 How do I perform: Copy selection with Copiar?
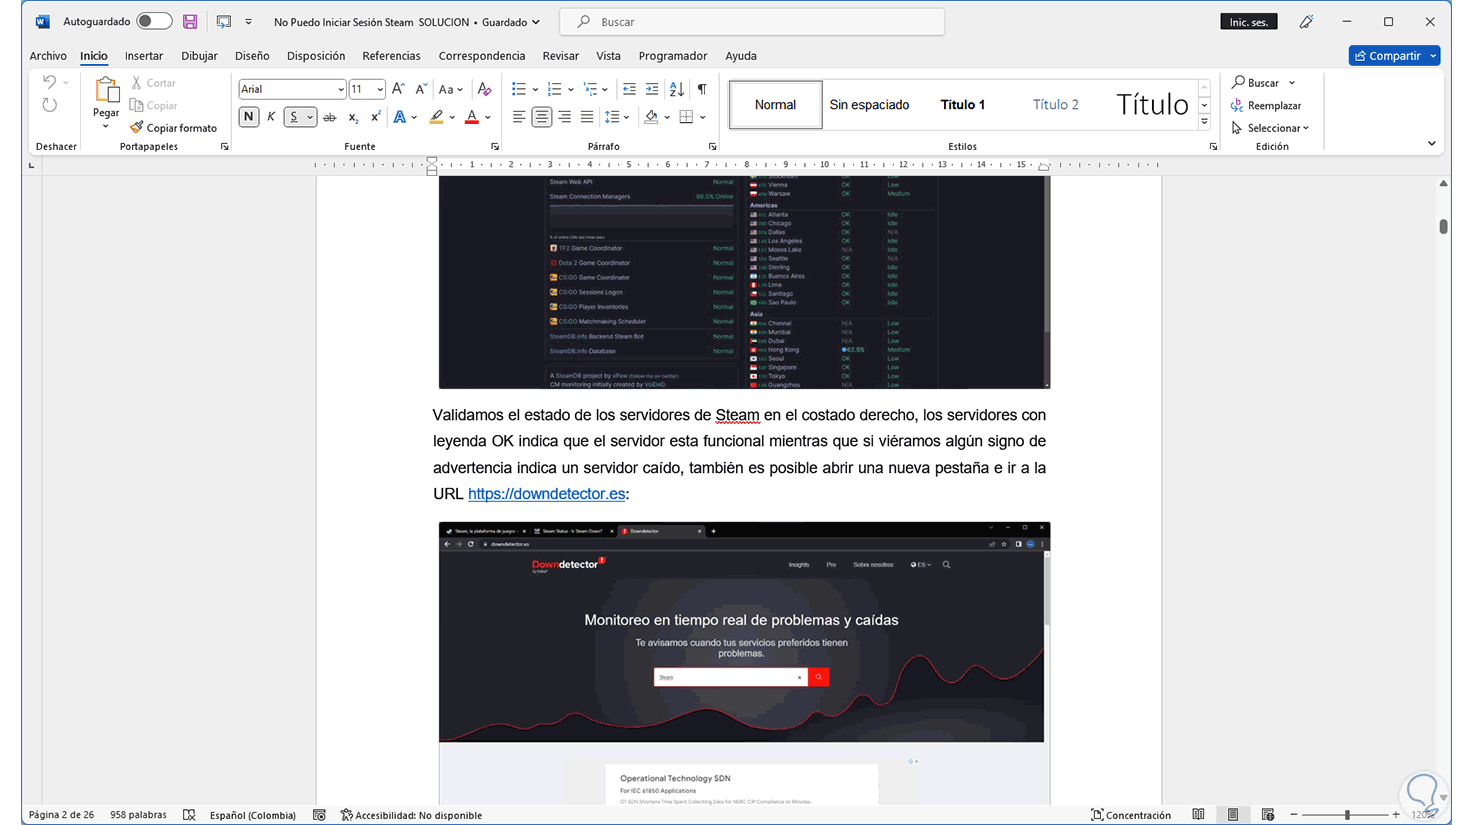coord(154,105)
